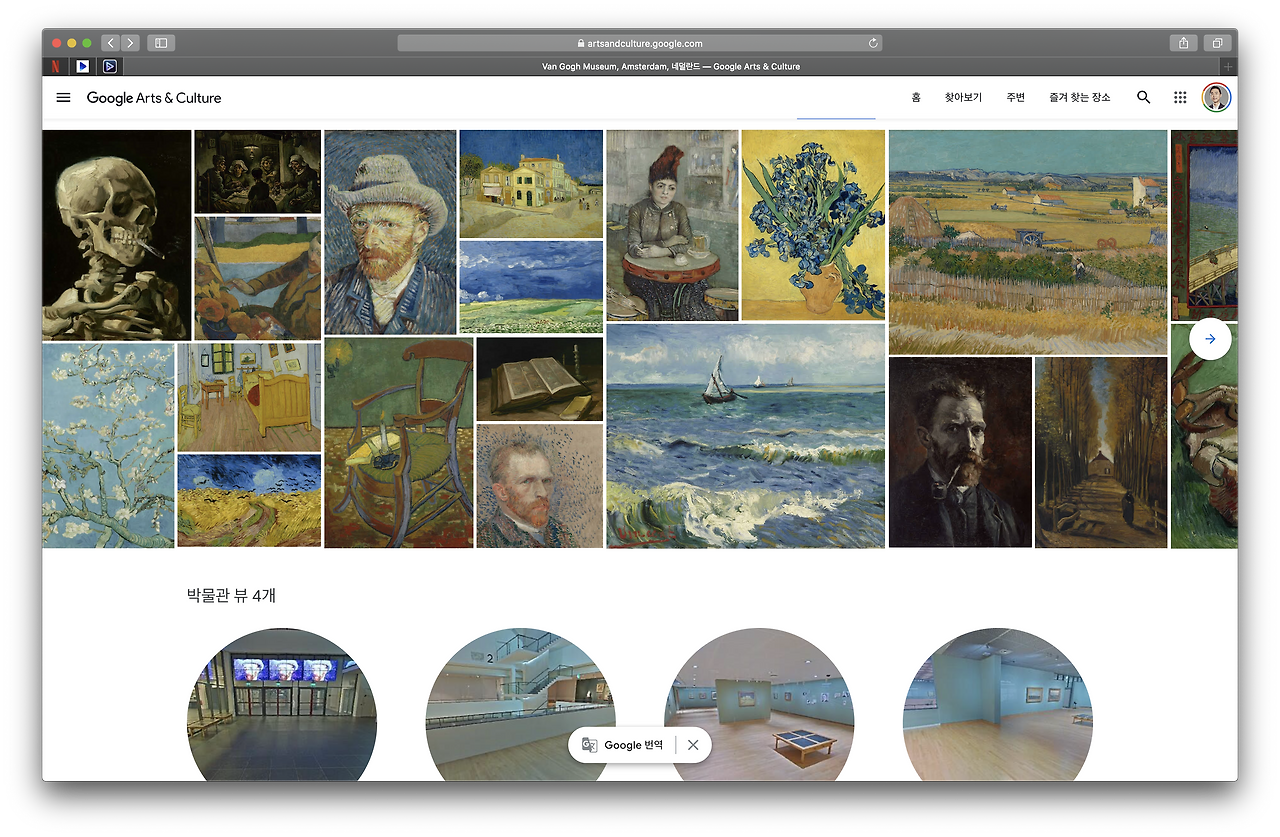Open the dark outlined play icon pinned tab
Viewport: 1280px width, 837px height.
(110, 66)
